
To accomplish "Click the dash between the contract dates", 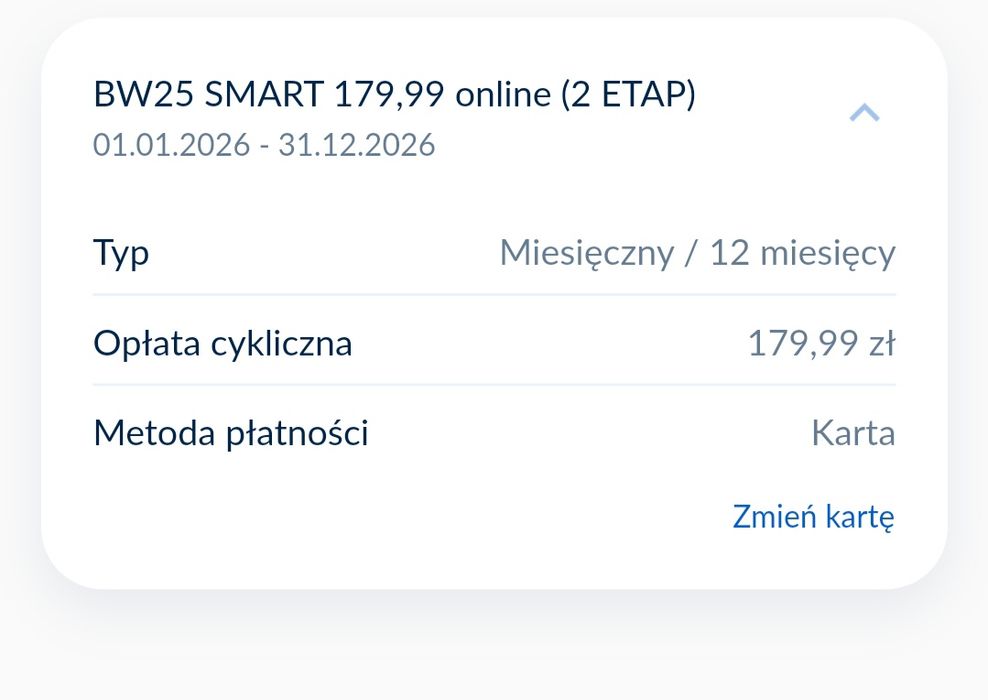I will 264,146.
